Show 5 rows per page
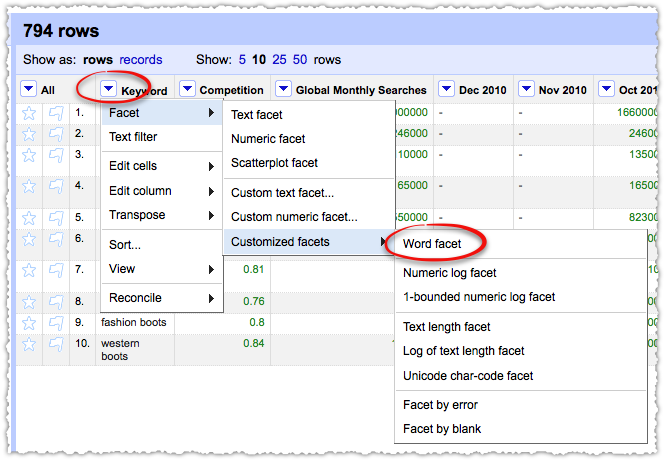 [x=242, y=60]
